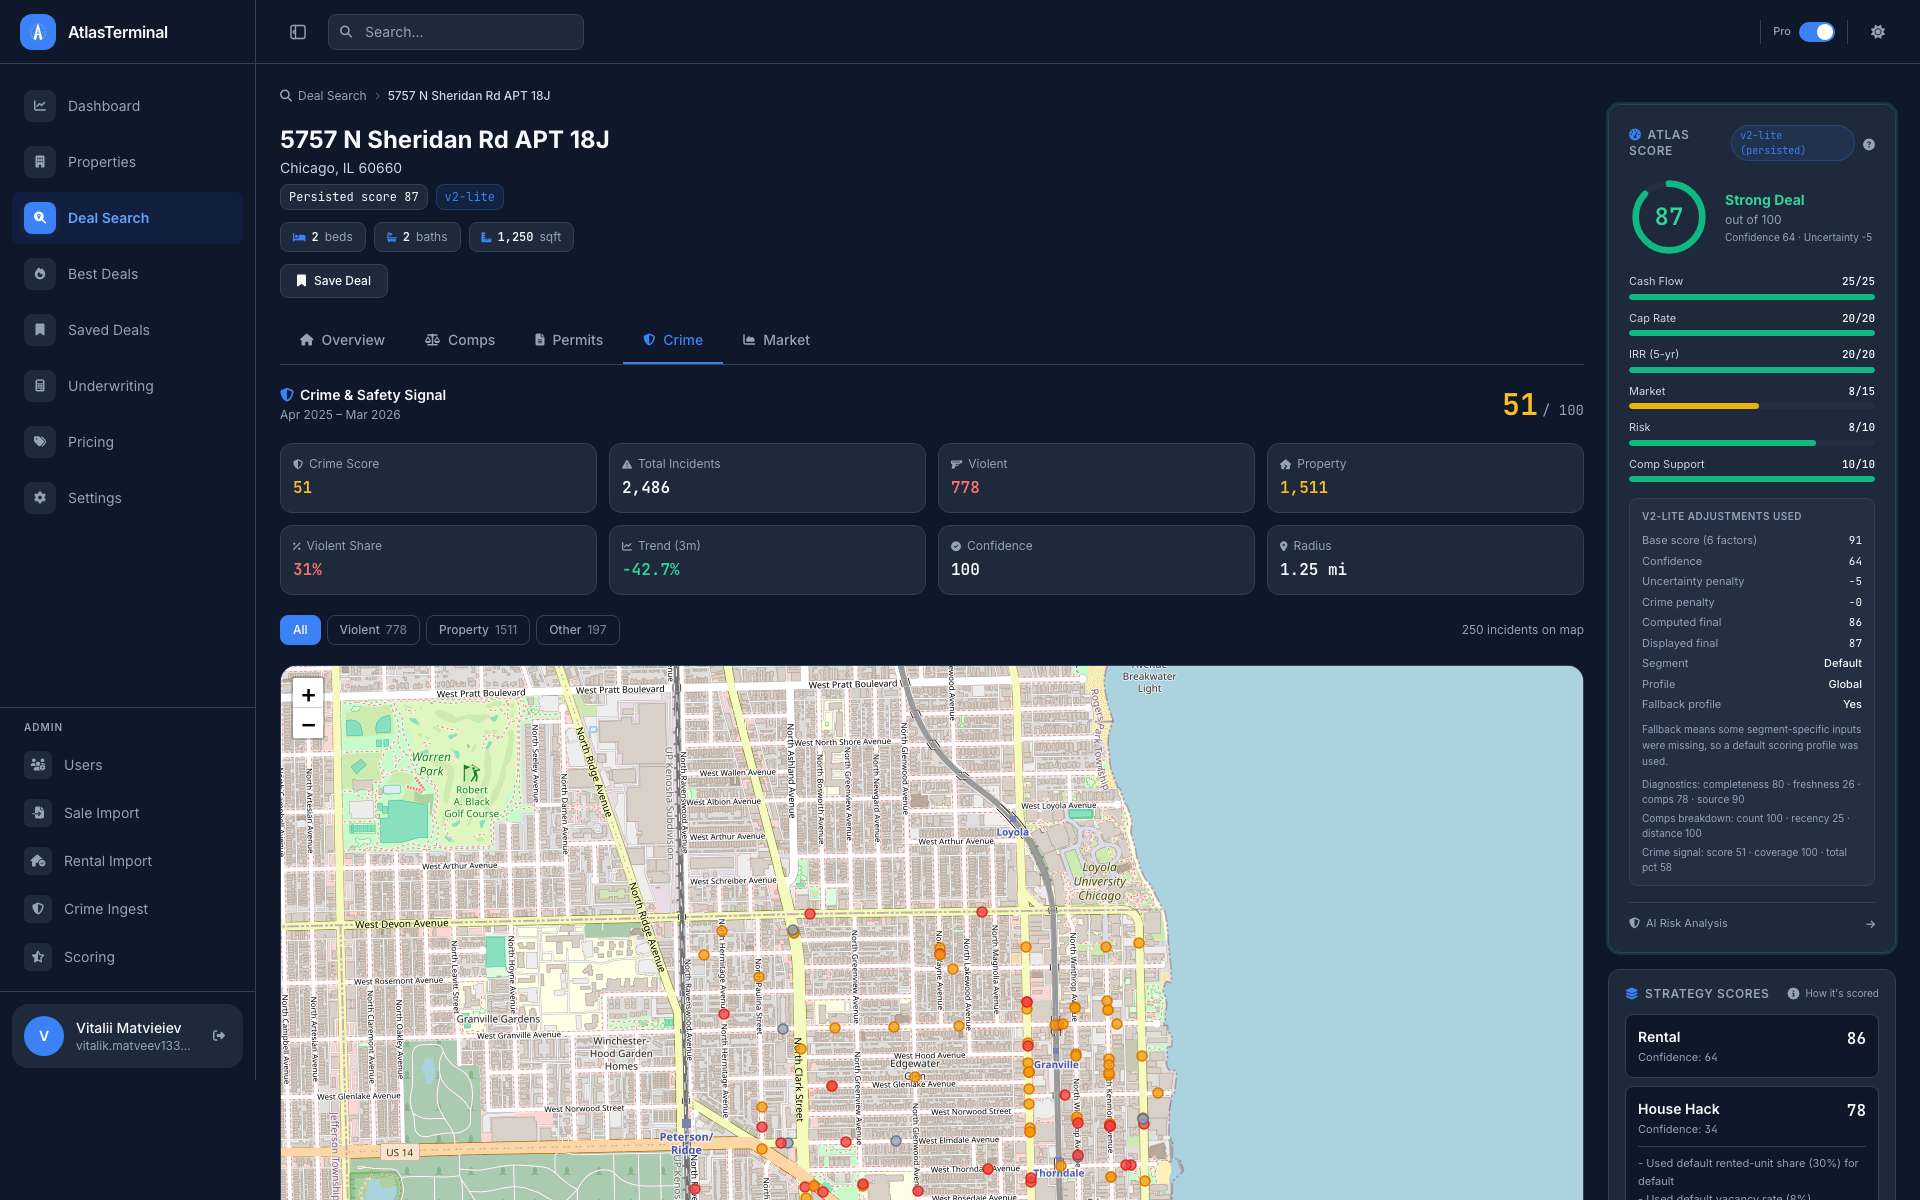Image resolution: width=1920 pixels, height=1200 pixels.
Task: Click the Property 1,511 stat card
Action: [1425, 478]
